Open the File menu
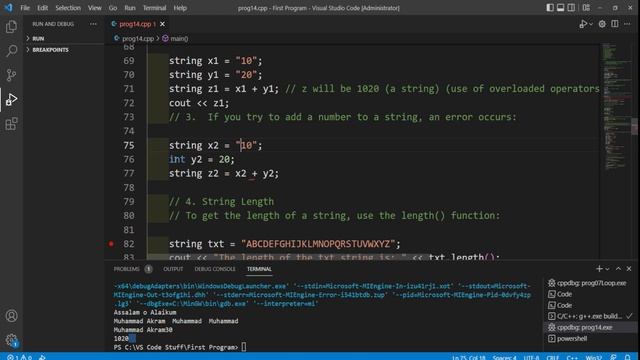The width and height of the screenshot is (640, 360). click(25, 8)
